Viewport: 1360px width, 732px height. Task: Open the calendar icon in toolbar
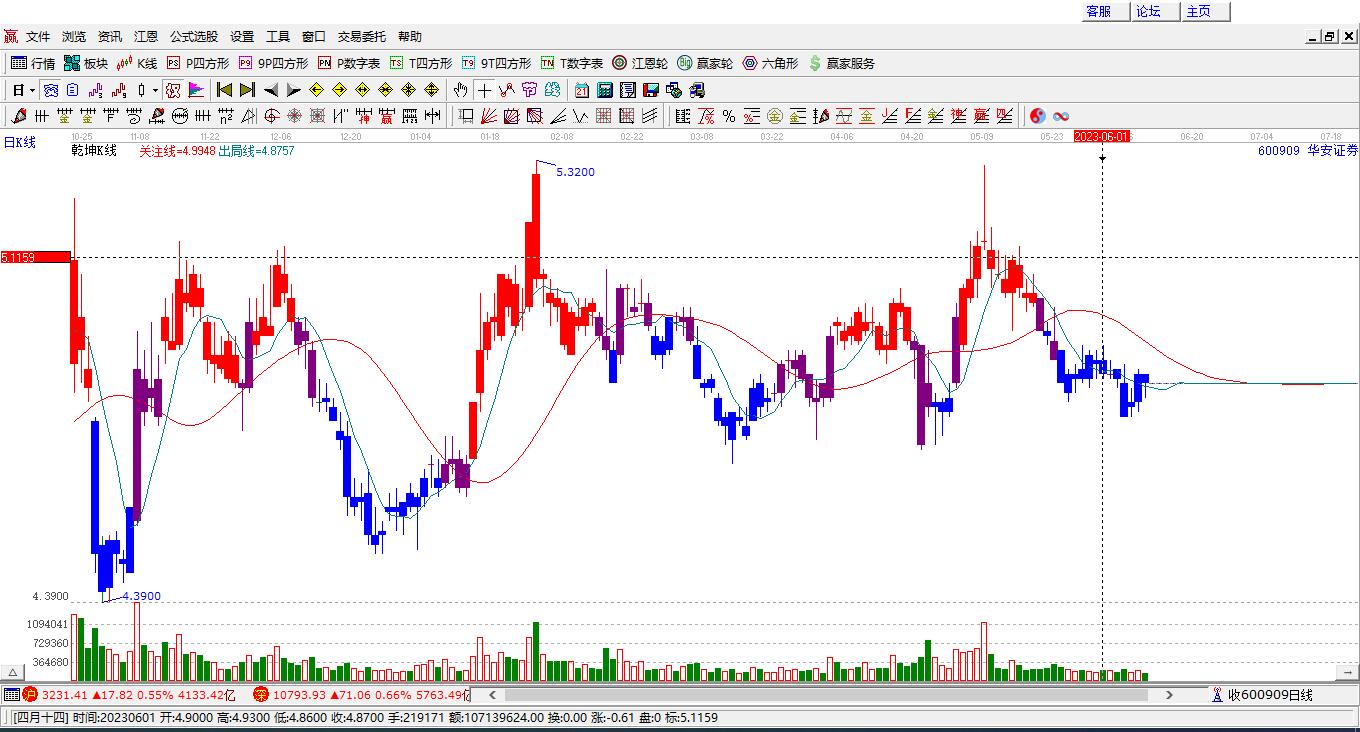tap(582, 90)
